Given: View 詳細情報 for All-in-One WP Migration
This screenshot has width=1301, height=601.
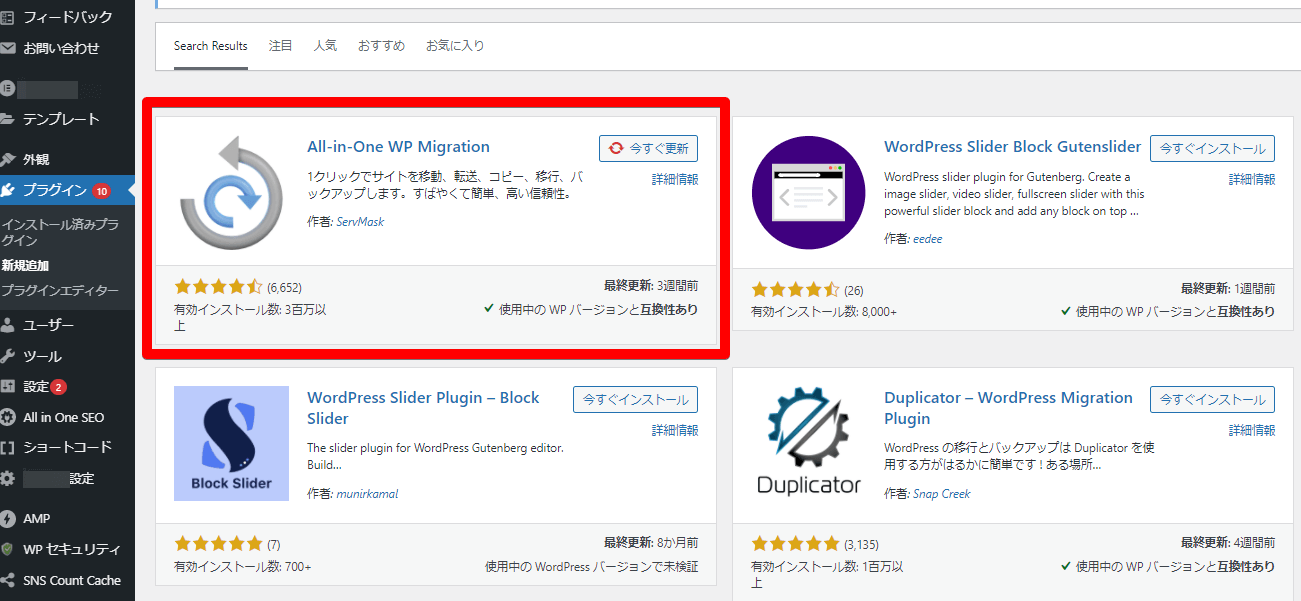Looking at the screenshot, I should pyautogui.click(x=675, y=179).
